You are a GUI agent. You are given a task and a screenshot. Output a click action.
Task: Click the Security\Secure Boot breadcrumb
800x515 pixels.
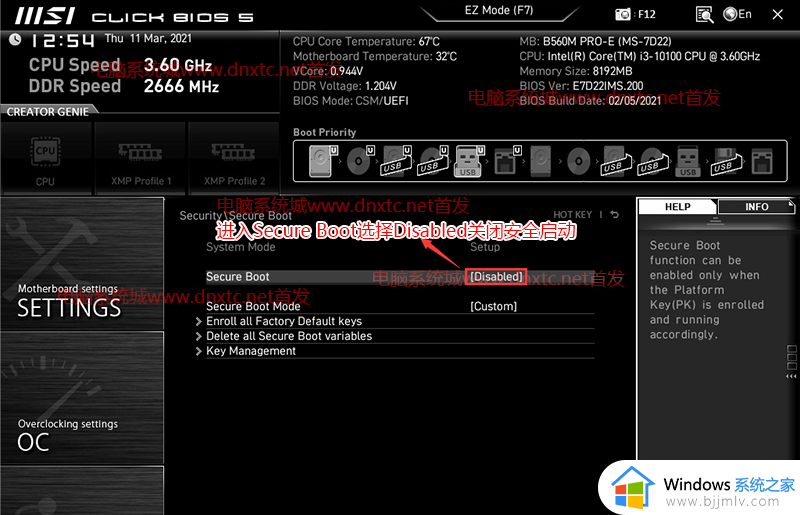pos(236,215)
